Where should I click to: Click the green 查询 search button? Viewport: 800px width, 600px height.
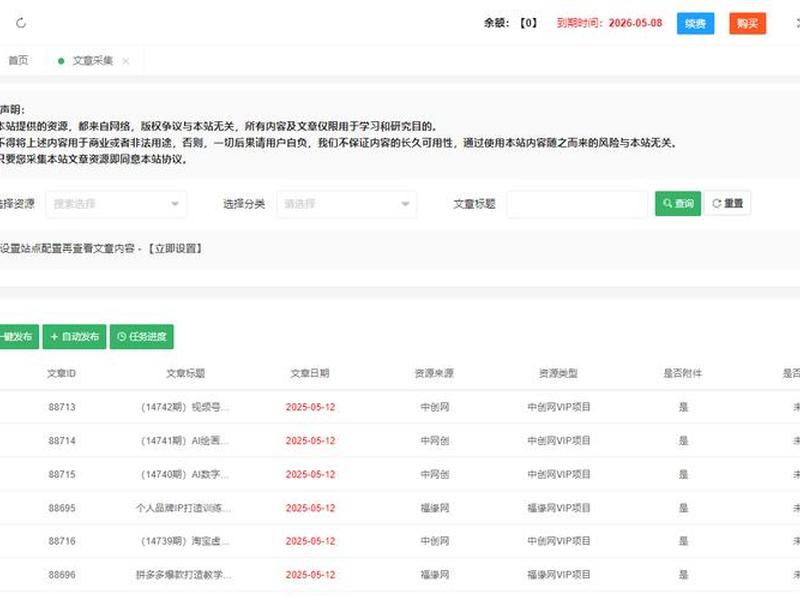click(x=678, y=204)
